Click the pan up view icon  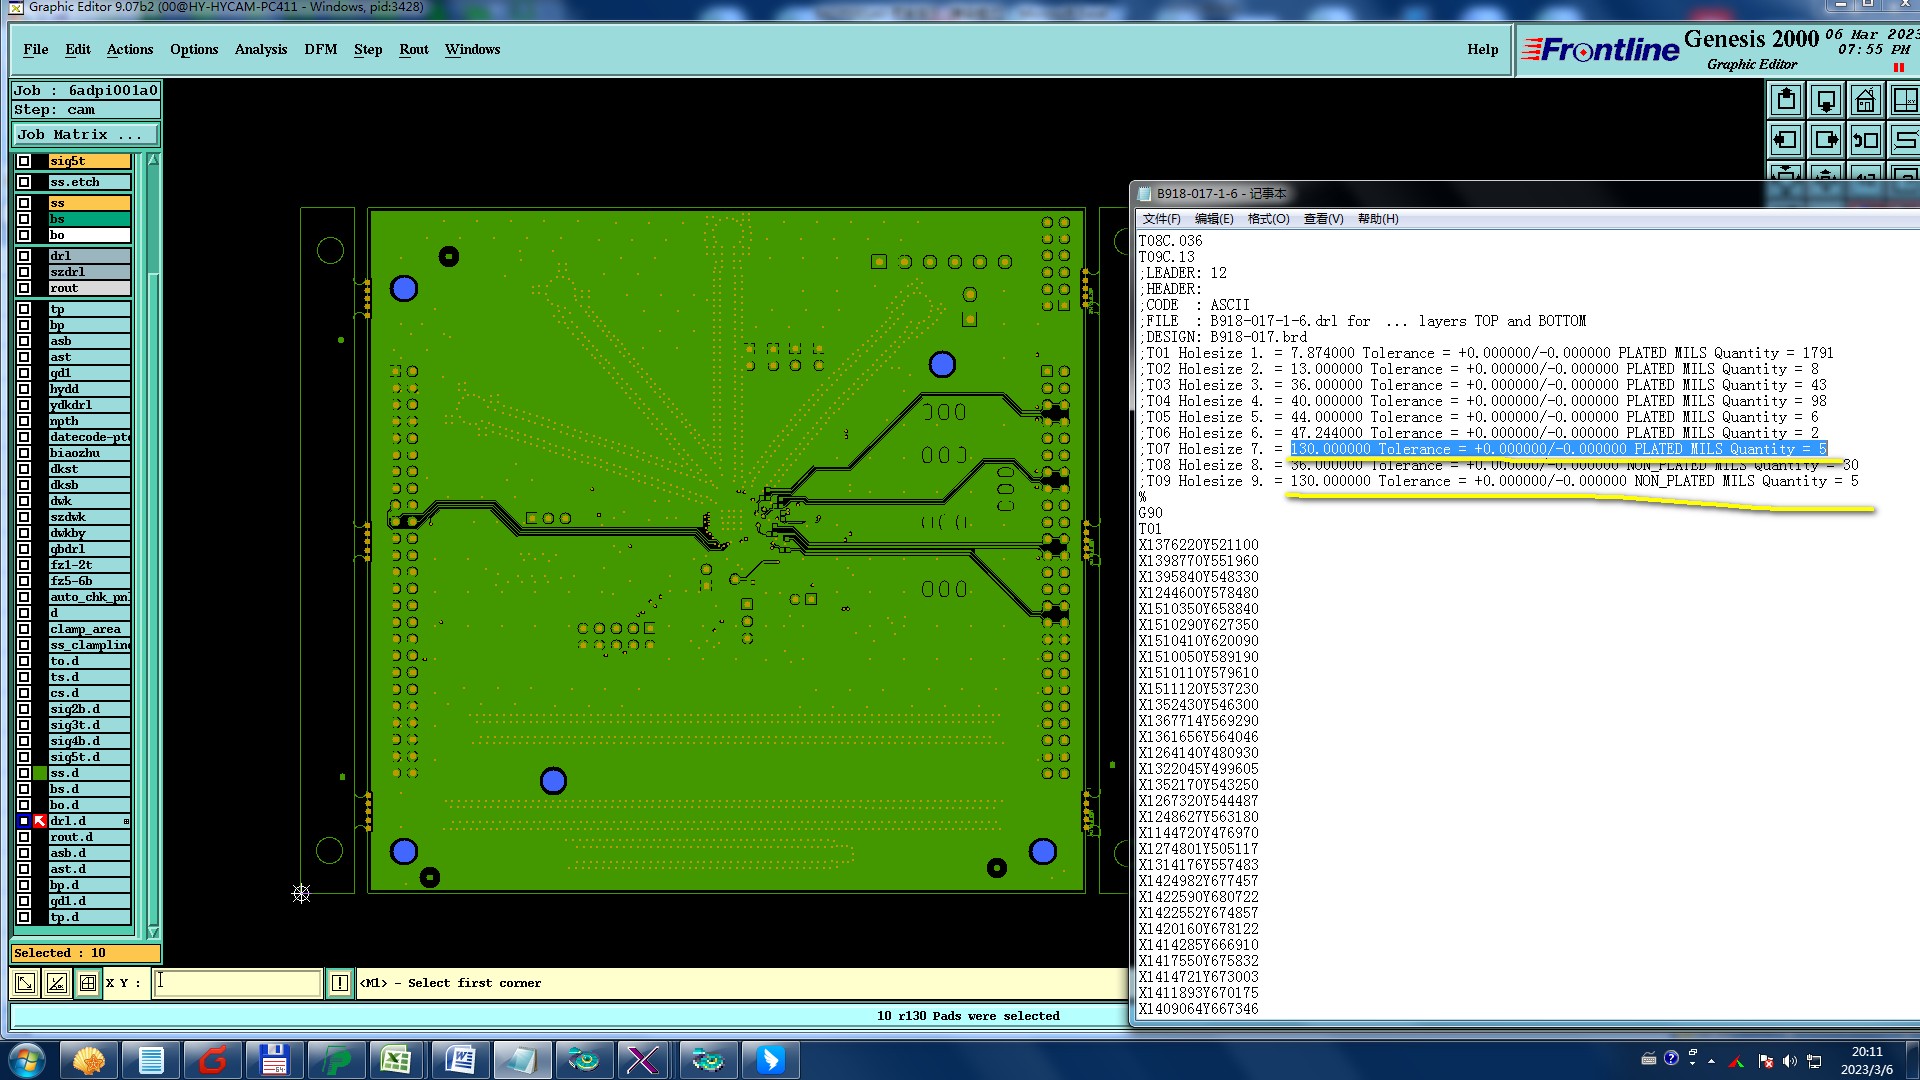(x=1786, y=100)
